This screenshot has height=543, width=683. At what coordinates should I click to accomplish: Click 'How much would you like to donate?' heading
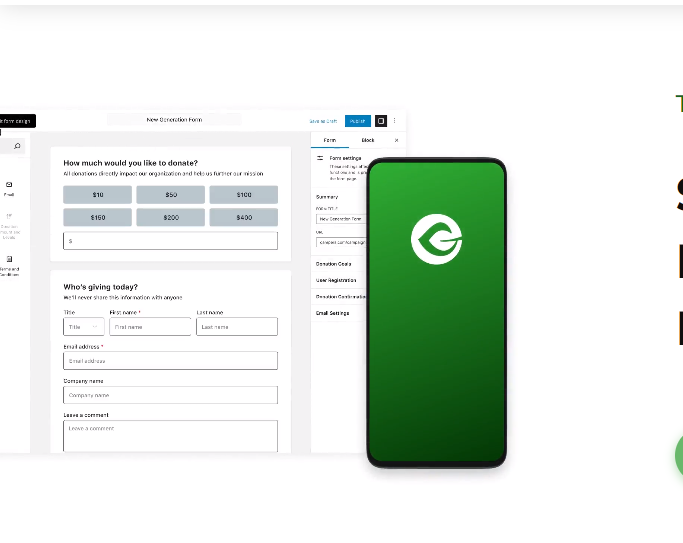coord(130,163)
